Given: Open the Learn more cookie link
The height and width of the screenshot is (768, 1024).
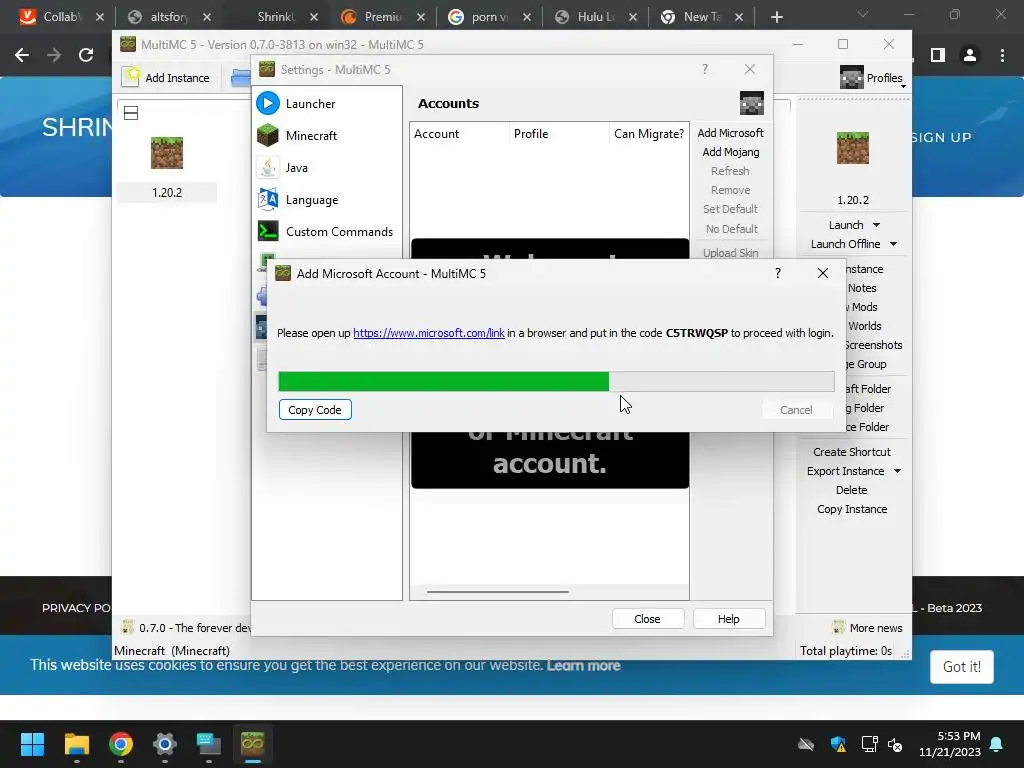Looking at the screenshot, I should 583,665.
